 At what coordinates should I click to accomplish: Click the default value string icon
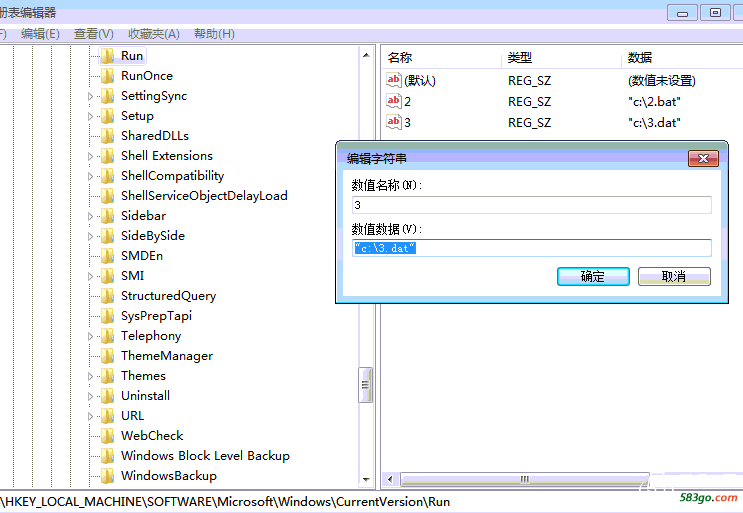tap(394, 80)
